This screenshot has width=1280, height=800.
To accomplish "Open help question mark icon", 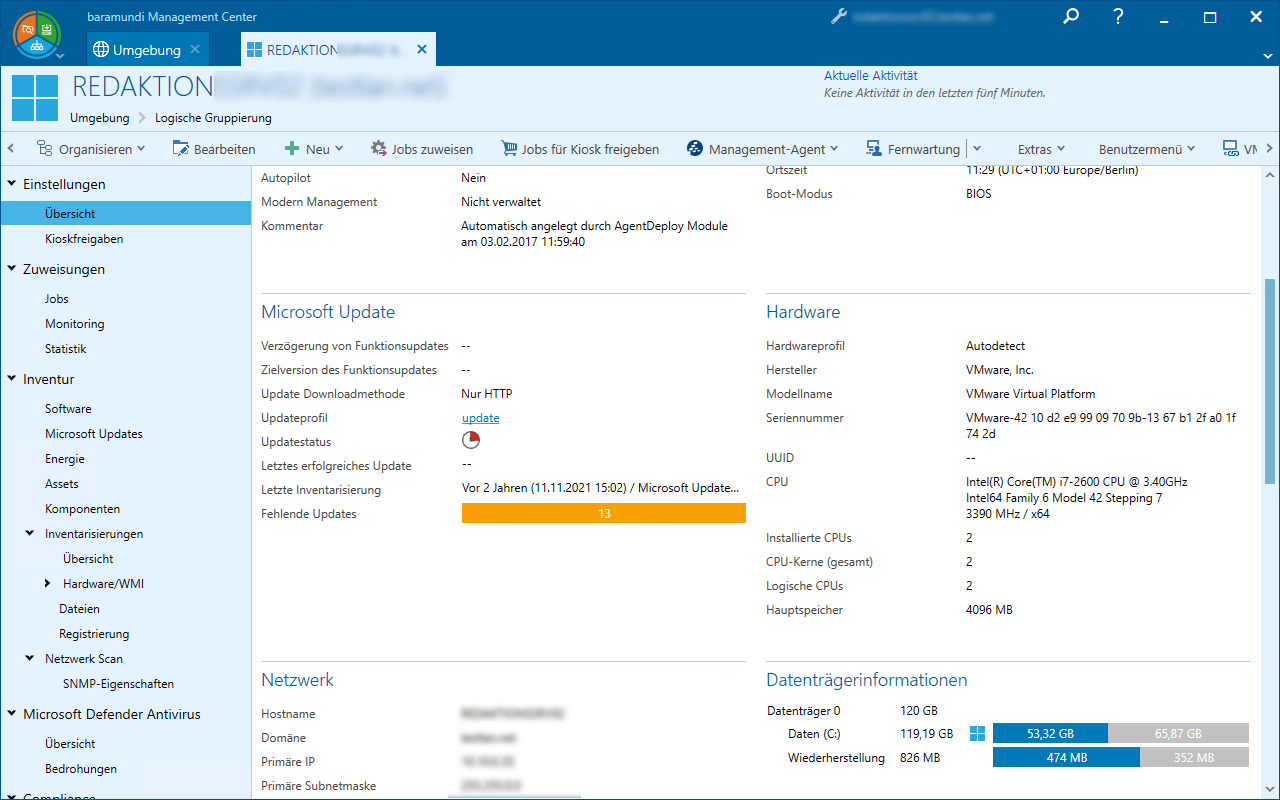I will [1119, 17].
